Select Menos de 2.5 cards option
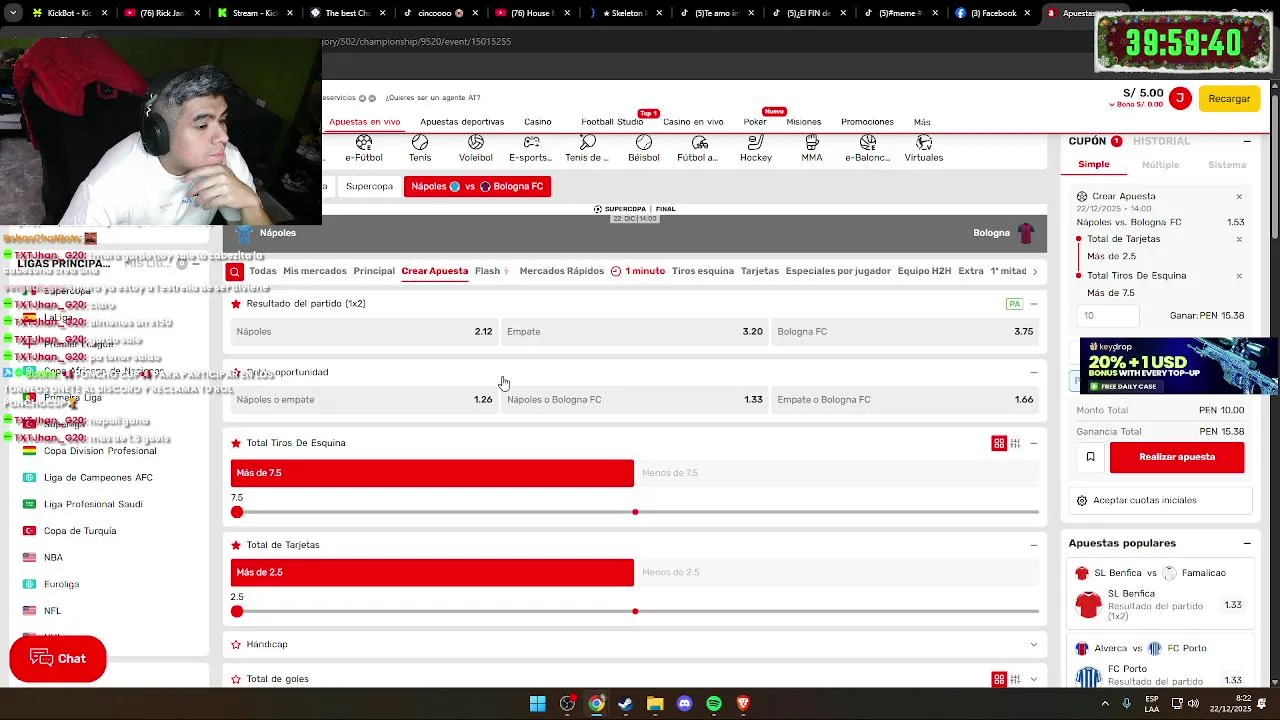1280x720 pixels. click(837, 572)
